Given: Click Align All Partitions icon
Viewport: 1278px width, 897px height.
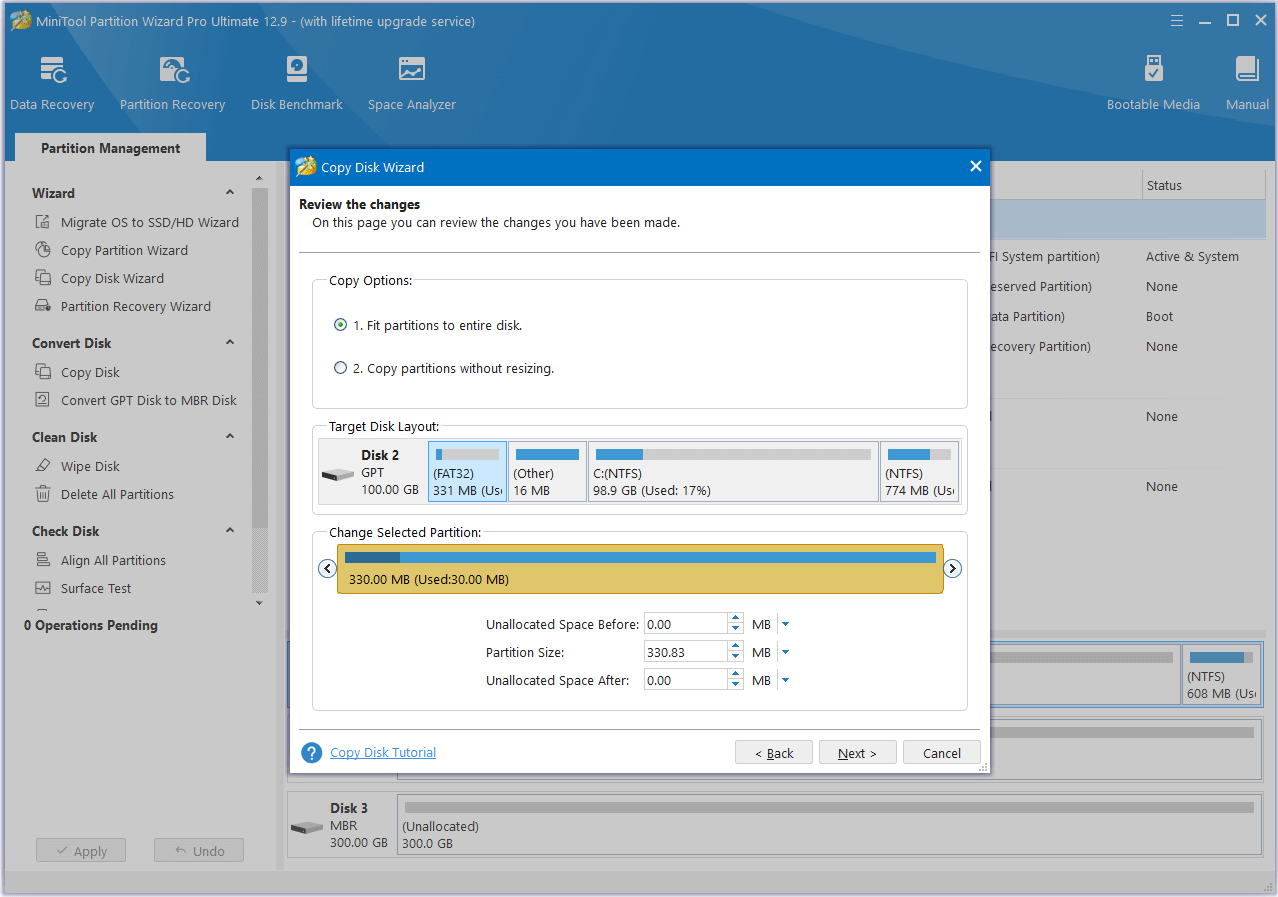Looking at the screenshot, I should [x=43, y=560].
